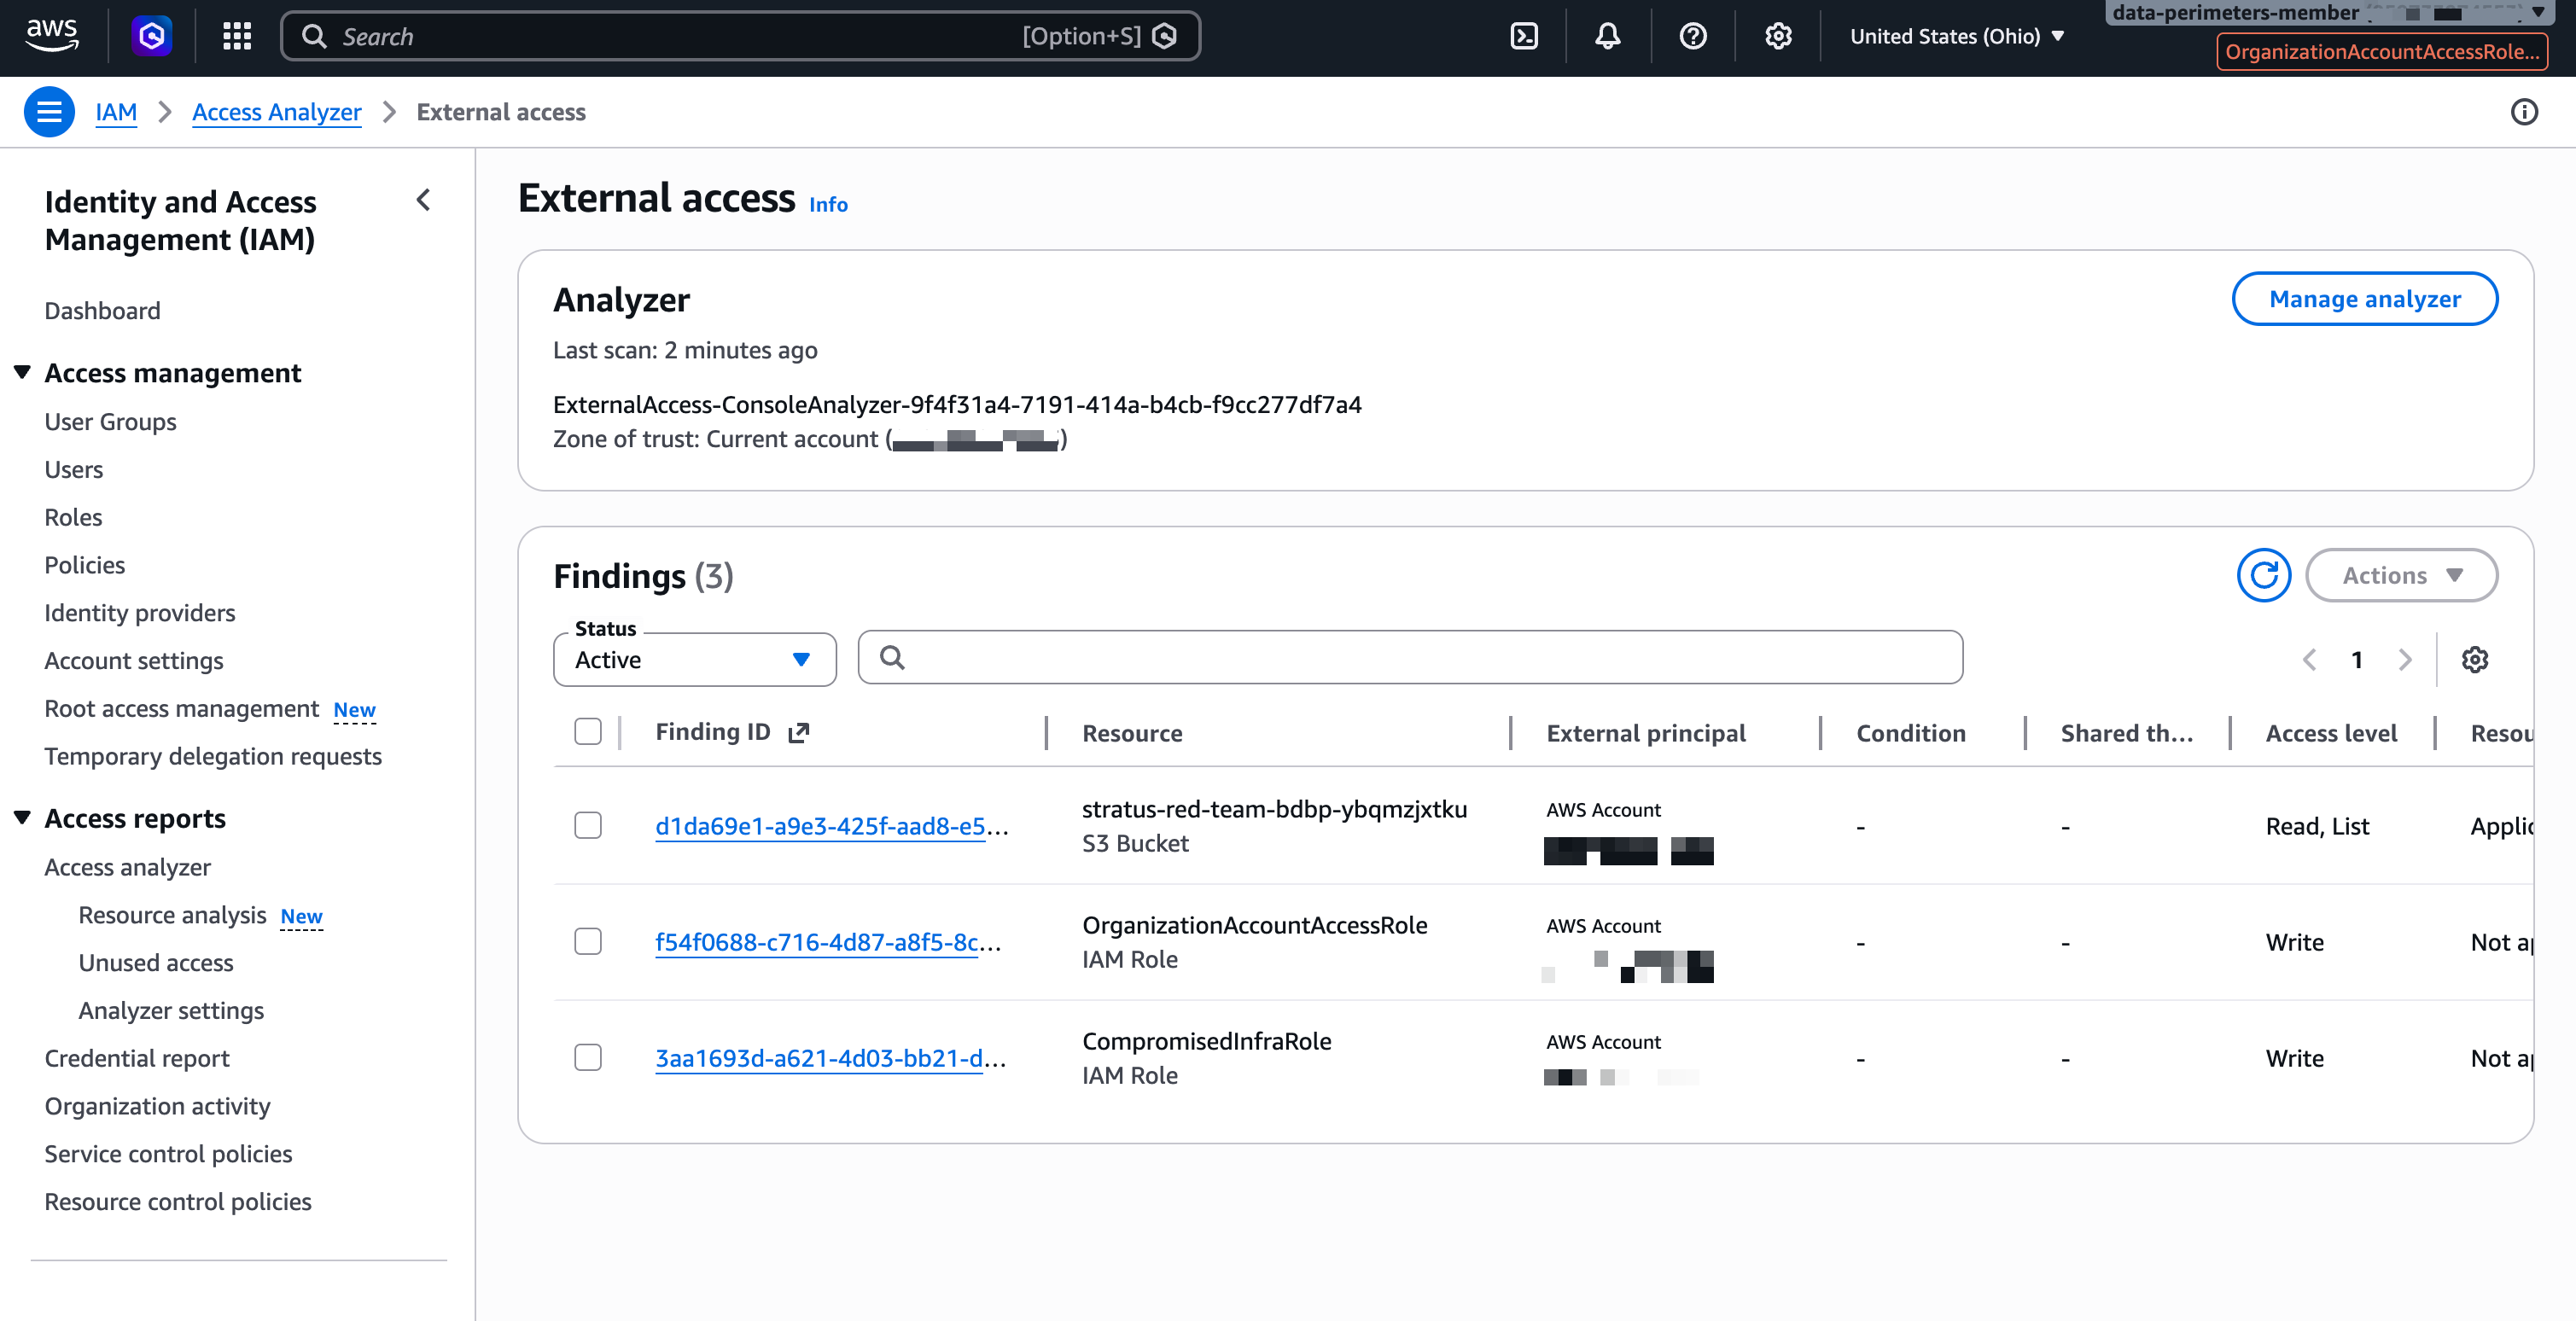Open Root access management in sidebar
Viewport: 2576px width, 1321px height.
(181, 708)
